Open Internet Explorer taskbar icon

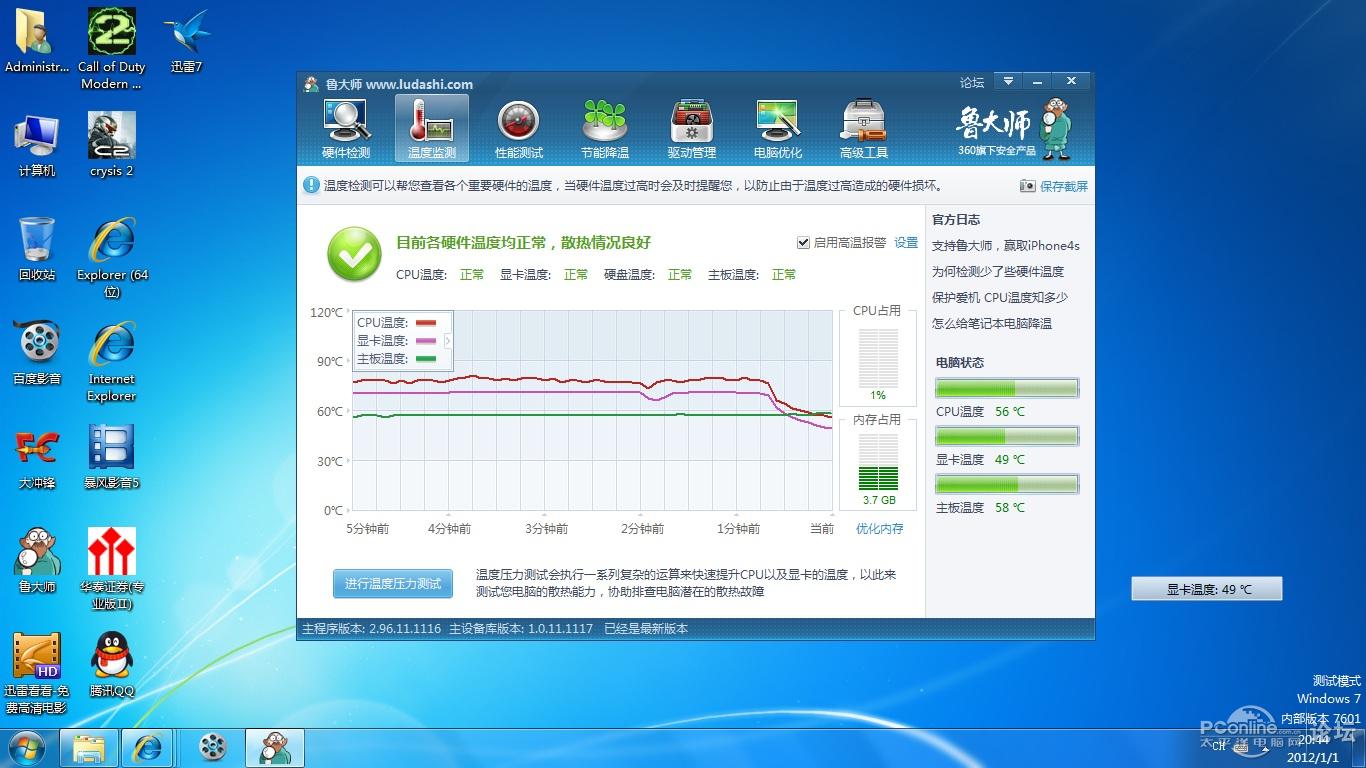(x=148, y=747)
